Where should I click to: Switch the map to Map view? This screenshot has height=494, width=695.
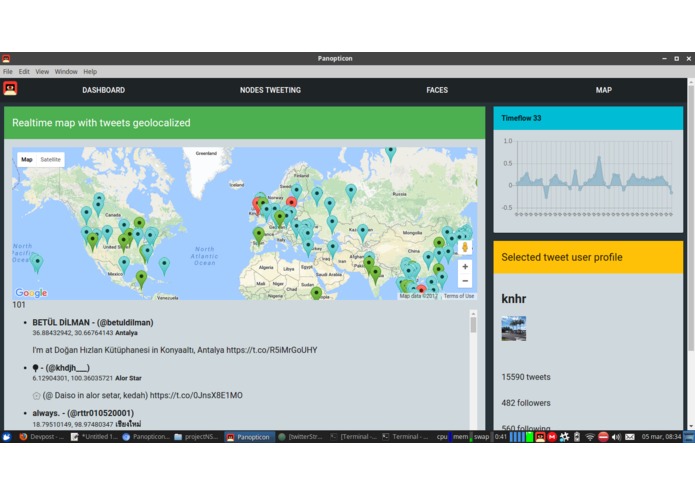point(27,159)
